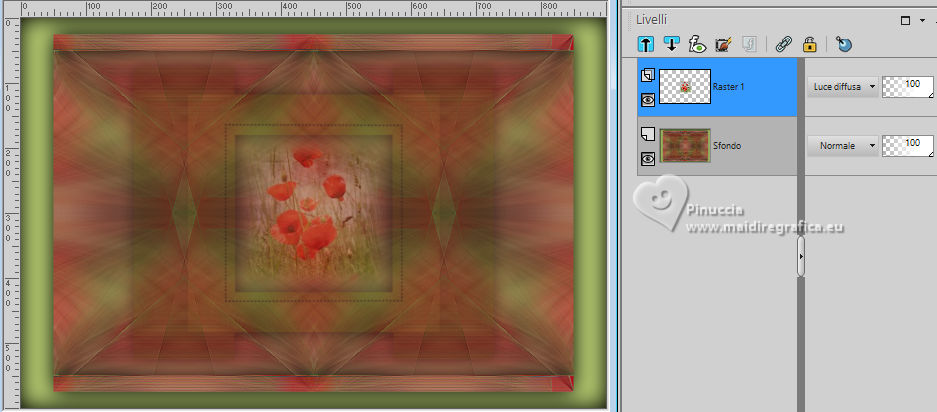Click the Sfondo layer type icon
The height and width of the screenshot is (412, 937).
(x=648, y=133)
